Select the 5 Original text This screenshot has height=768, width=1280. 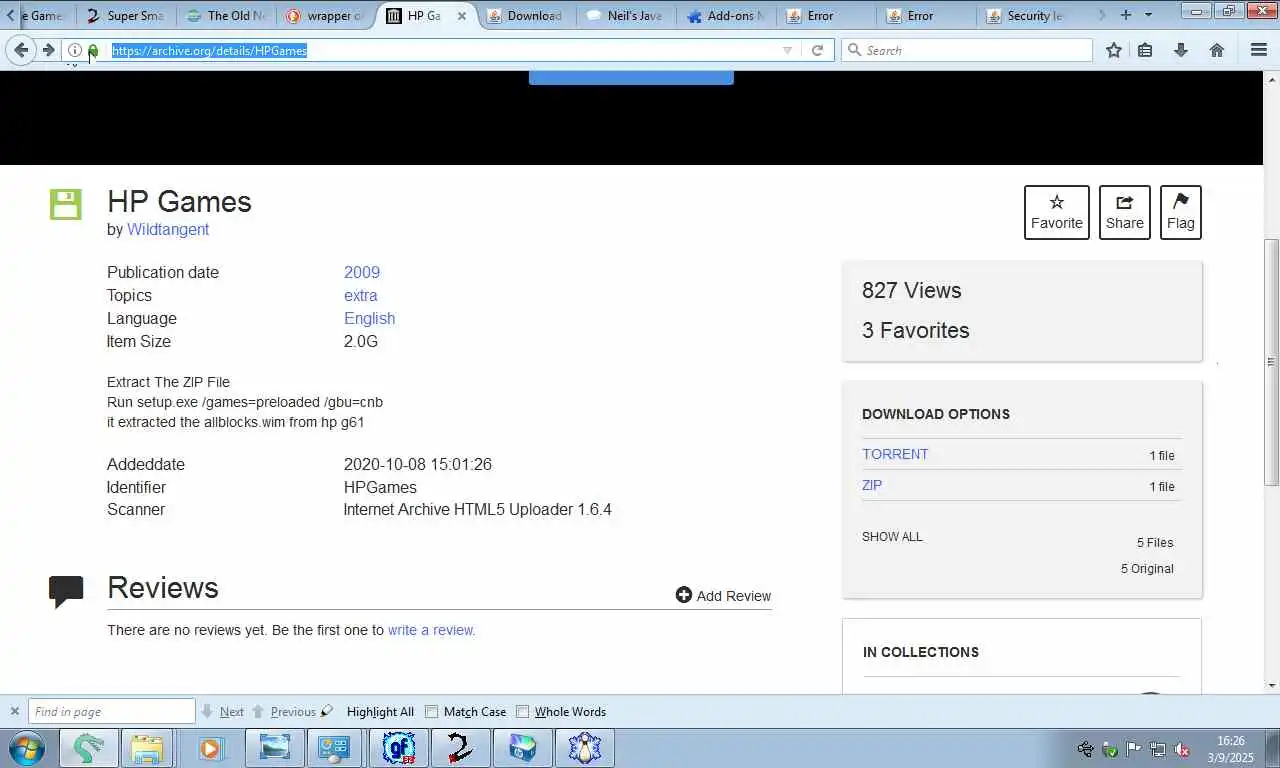[x=1147, y=568]
